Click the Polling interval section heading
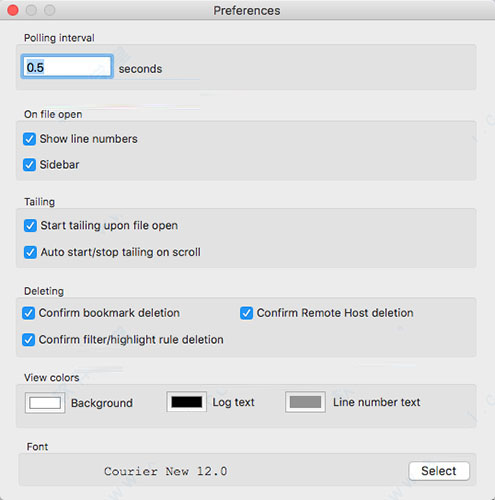 click(x=59, y=38)
